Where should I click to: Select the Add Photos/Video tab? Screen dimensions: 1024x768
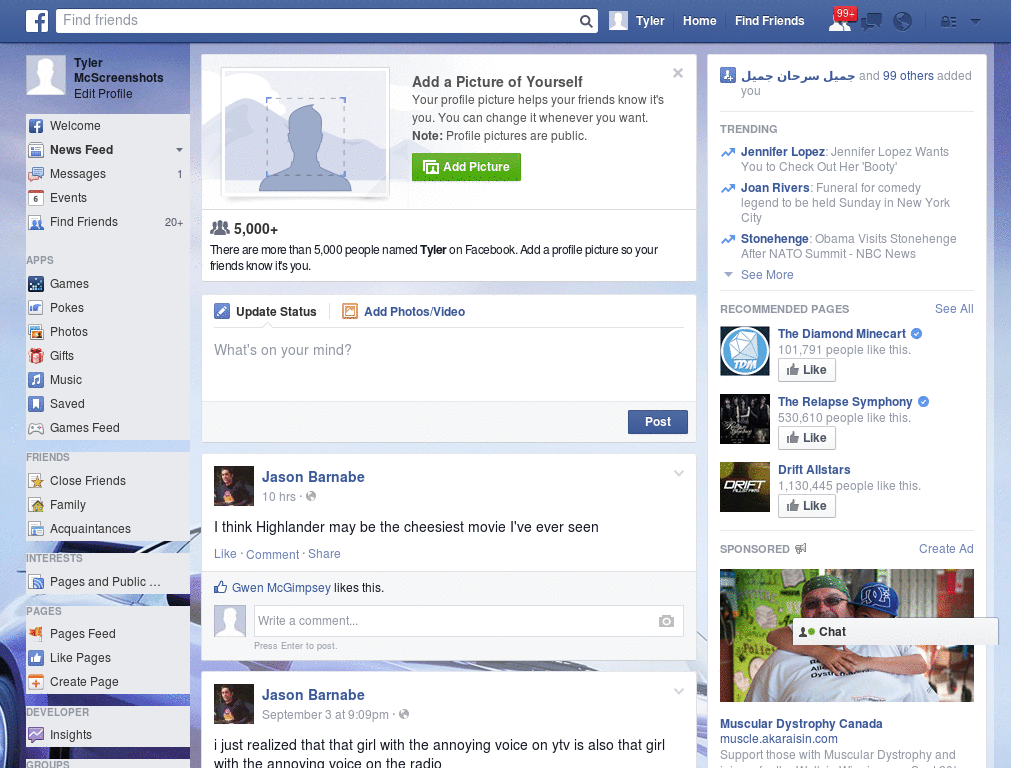(404, 312)
